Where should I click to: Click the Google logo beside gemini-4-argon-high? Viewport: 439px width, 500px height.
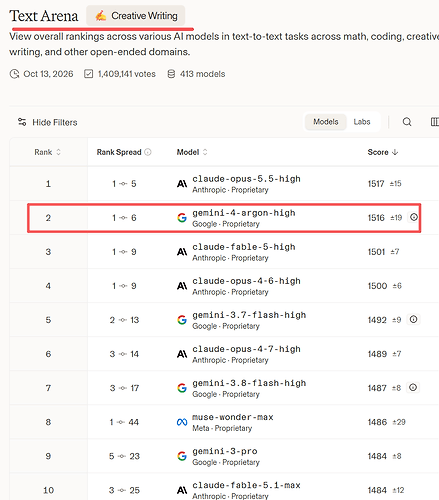182,218
